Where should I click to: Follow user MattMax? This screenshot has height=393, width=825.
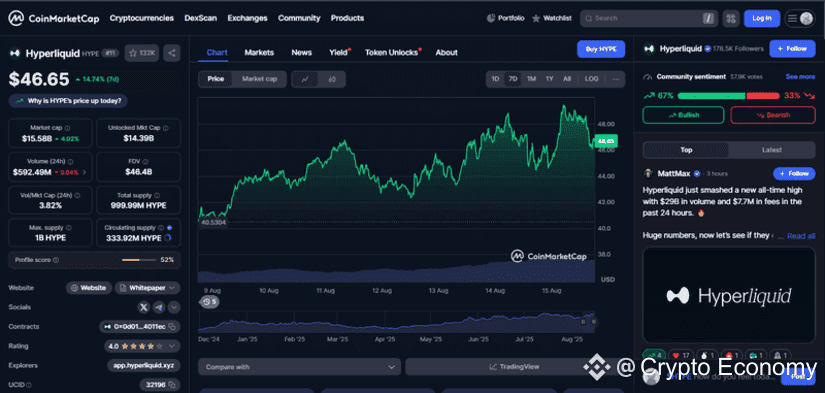pos(794,174)
